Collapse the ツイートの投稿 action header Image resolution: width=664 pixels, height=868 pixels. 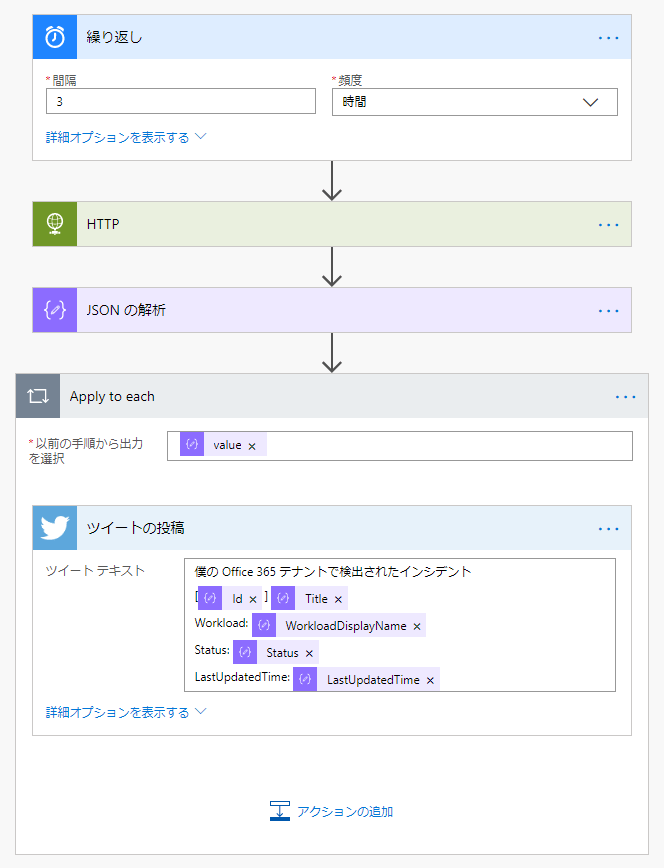(x=332, y=528)
